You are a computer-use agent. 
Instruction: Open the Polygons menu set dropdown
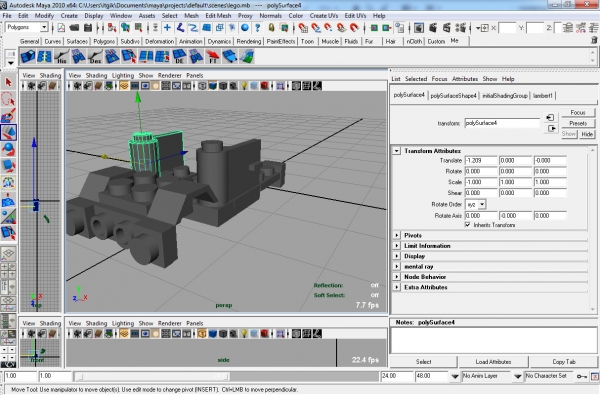(44, 27)
